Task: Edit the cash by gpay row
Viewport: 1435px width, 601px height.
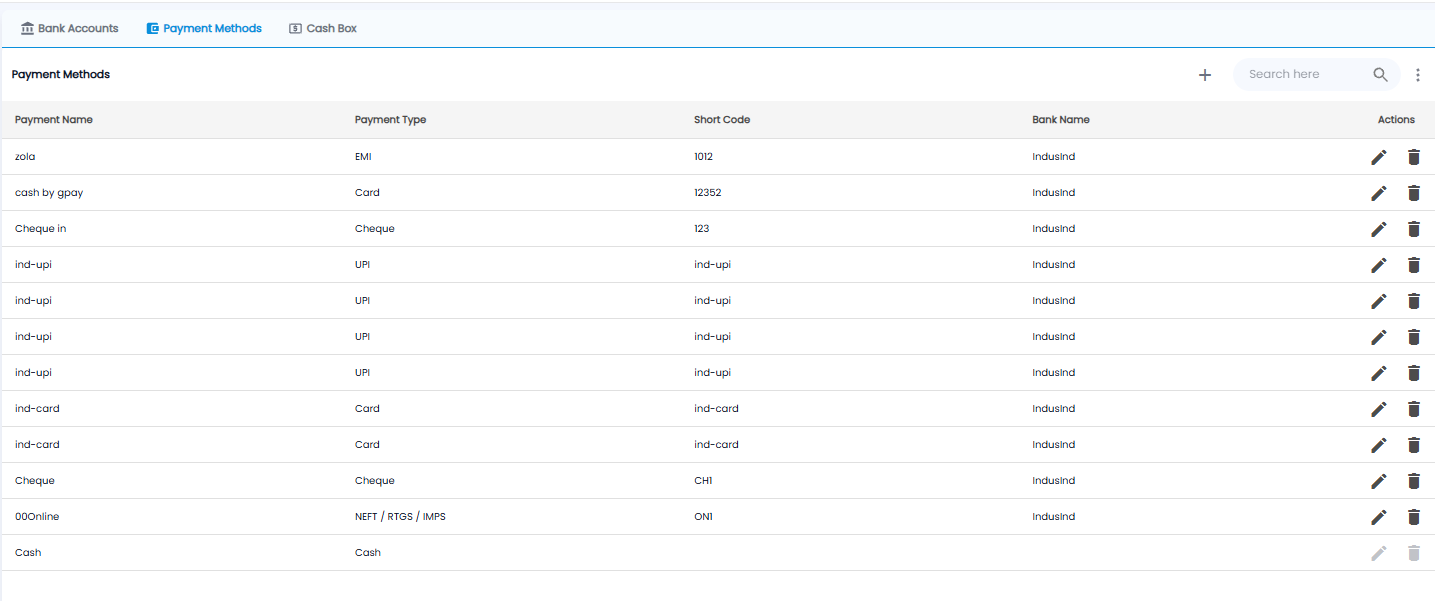Action: 1379,193
